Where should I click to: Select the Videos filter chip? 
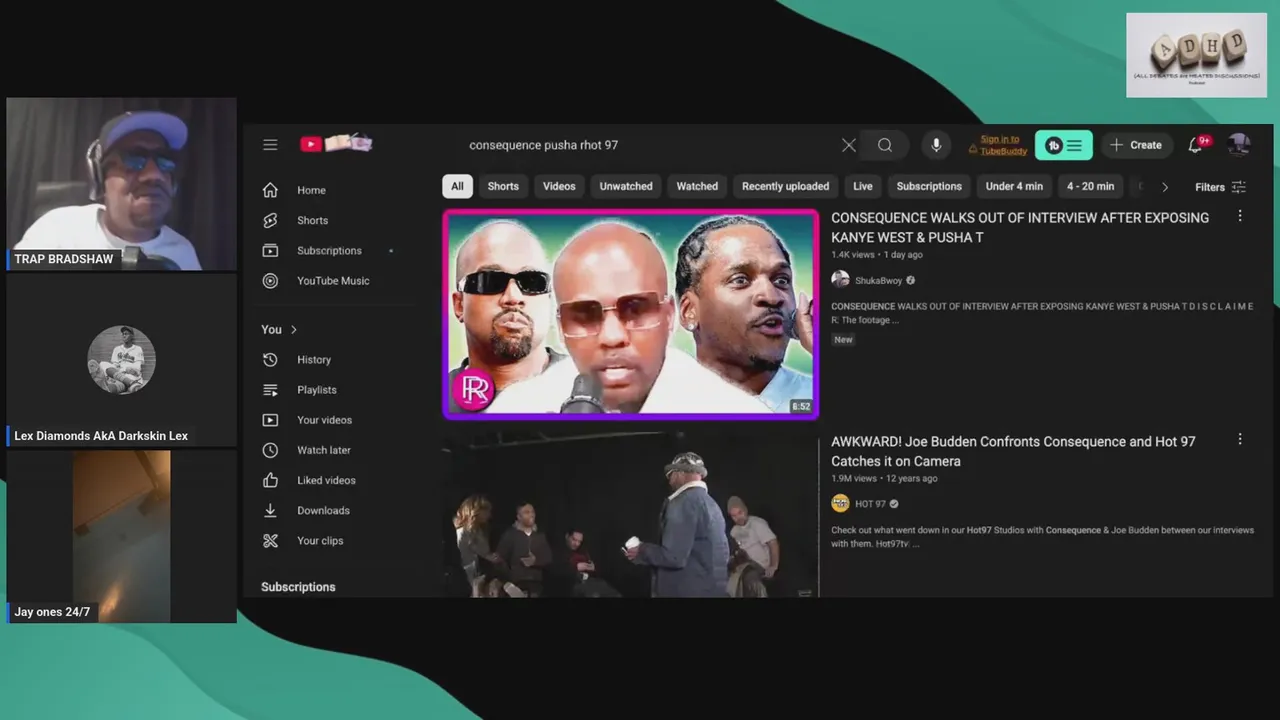[x=559, y=186]
